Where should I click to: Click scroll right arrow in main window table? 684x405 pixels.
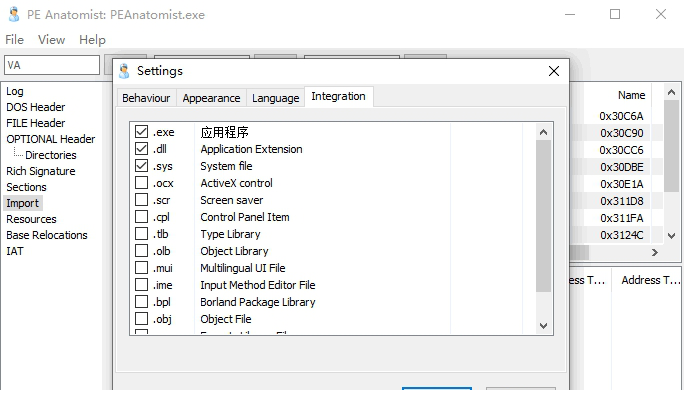coord(654,252)
